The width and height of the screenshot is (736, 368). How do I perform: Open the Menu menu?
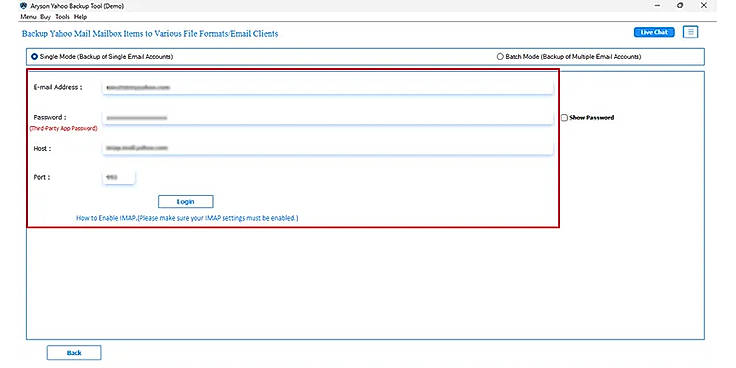pos(29,16)
